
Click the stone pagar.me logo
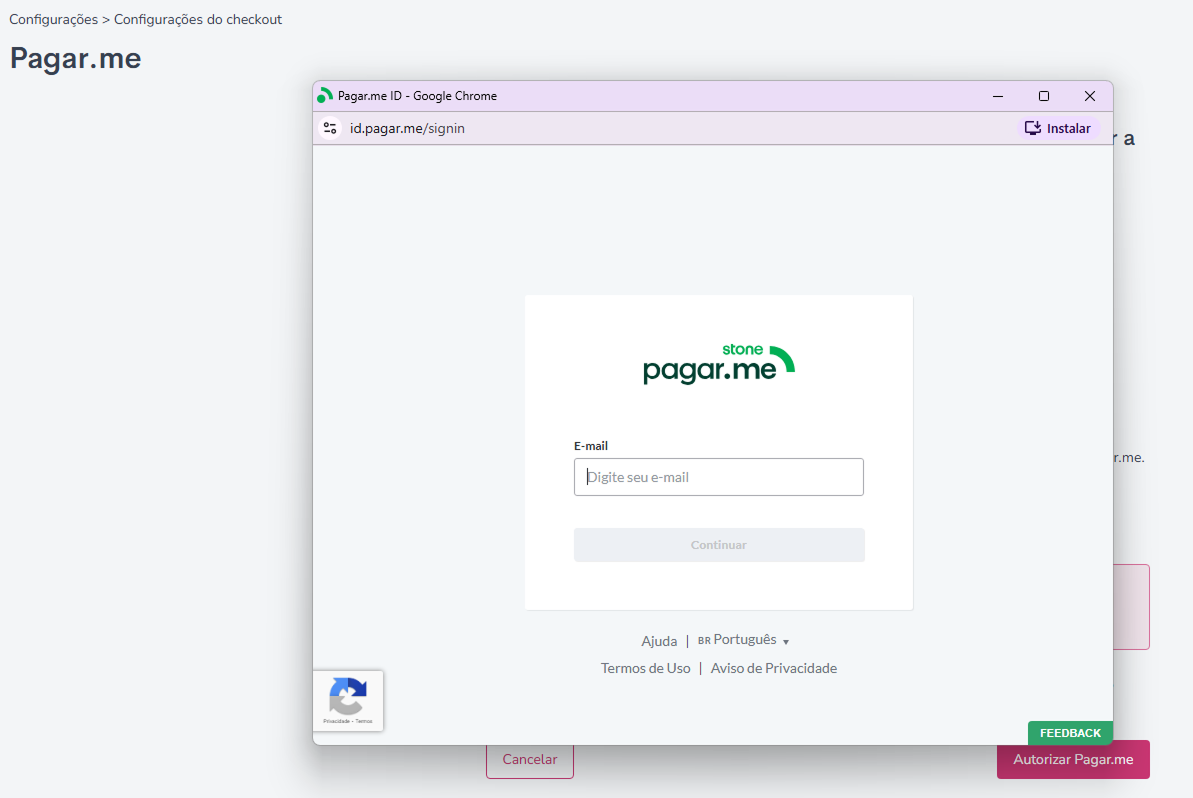(719, 364)
